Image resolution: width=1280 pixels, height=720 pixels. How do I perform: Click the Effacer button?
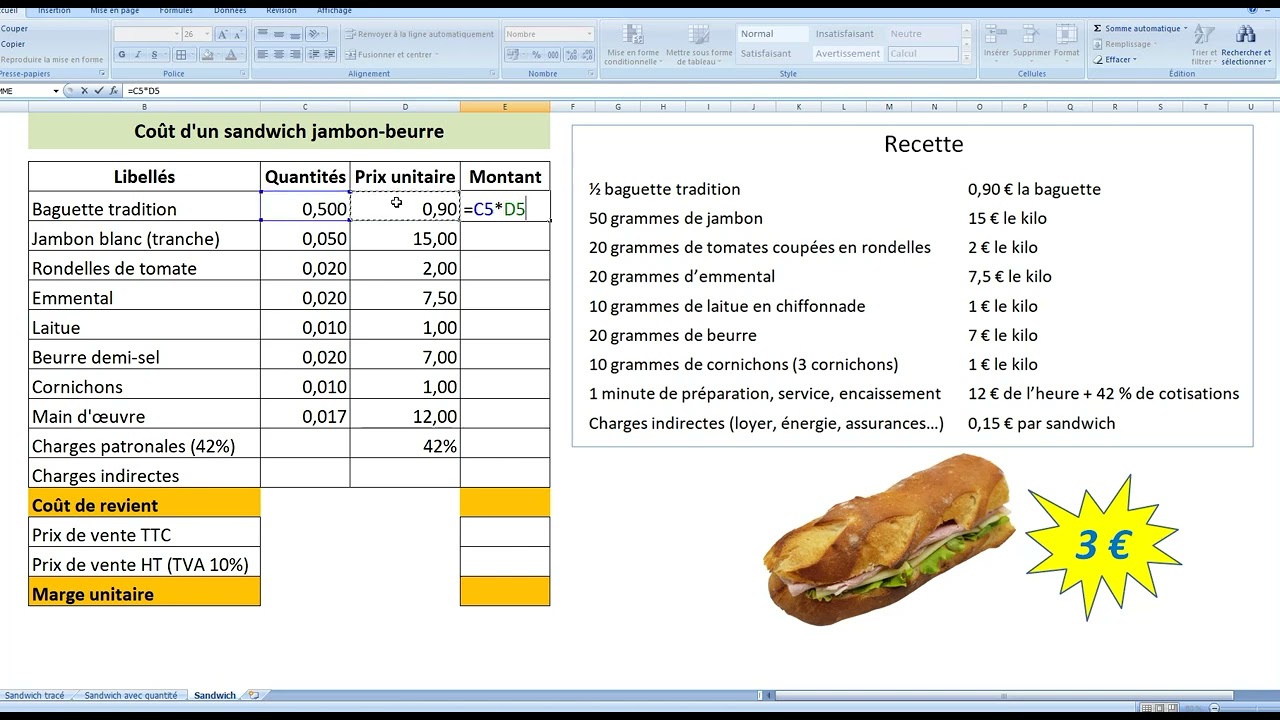tap(1115, 59)
